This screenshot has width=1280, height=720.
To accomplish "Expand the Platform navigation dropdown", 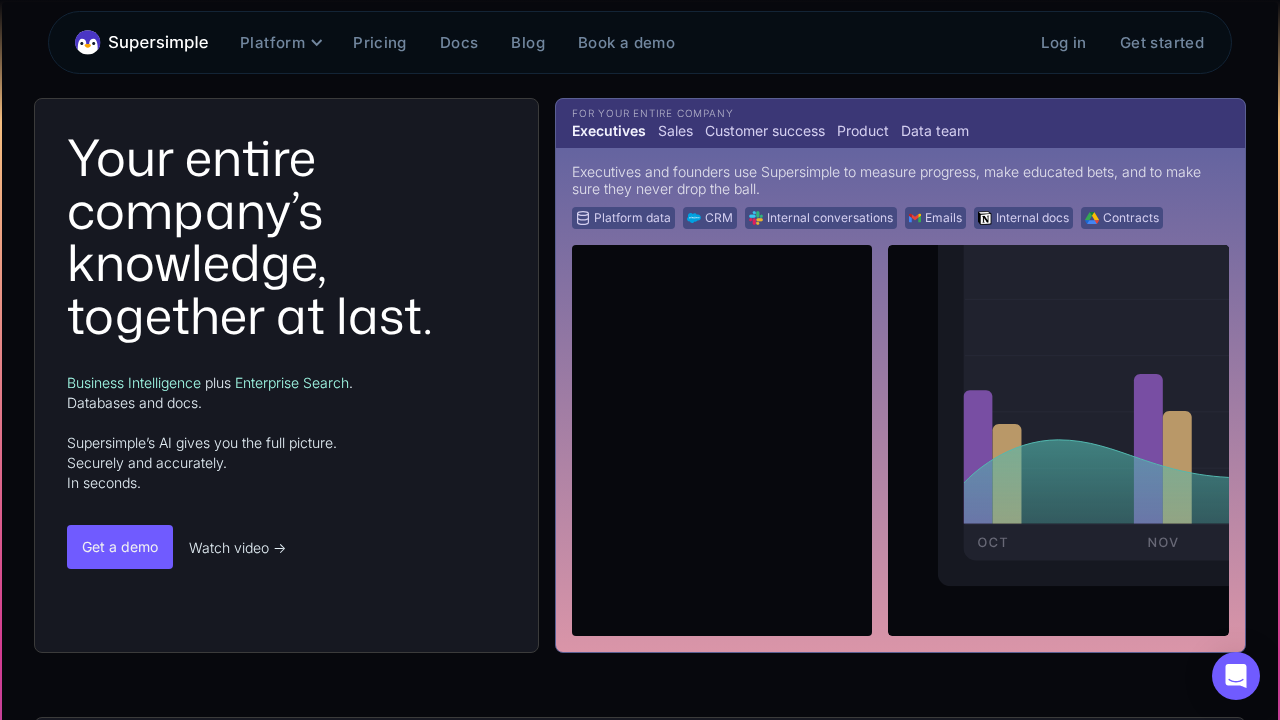I will 280,42.
